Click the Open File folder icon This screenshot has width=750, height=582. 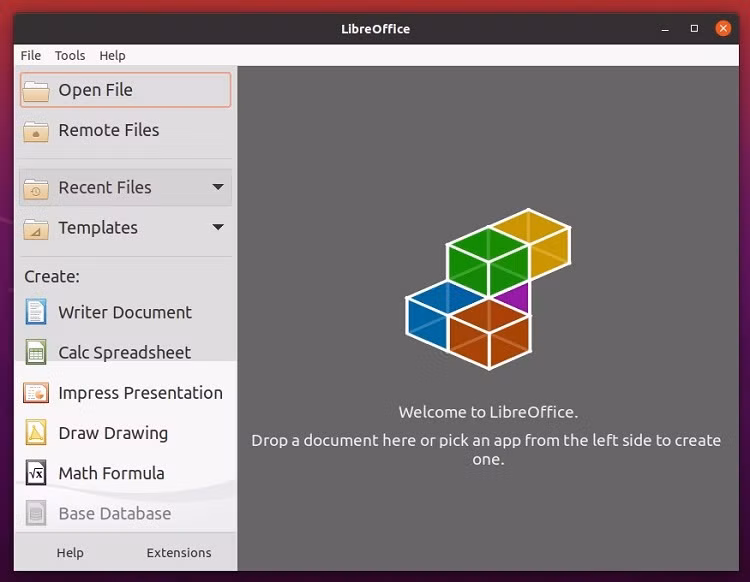36,91
